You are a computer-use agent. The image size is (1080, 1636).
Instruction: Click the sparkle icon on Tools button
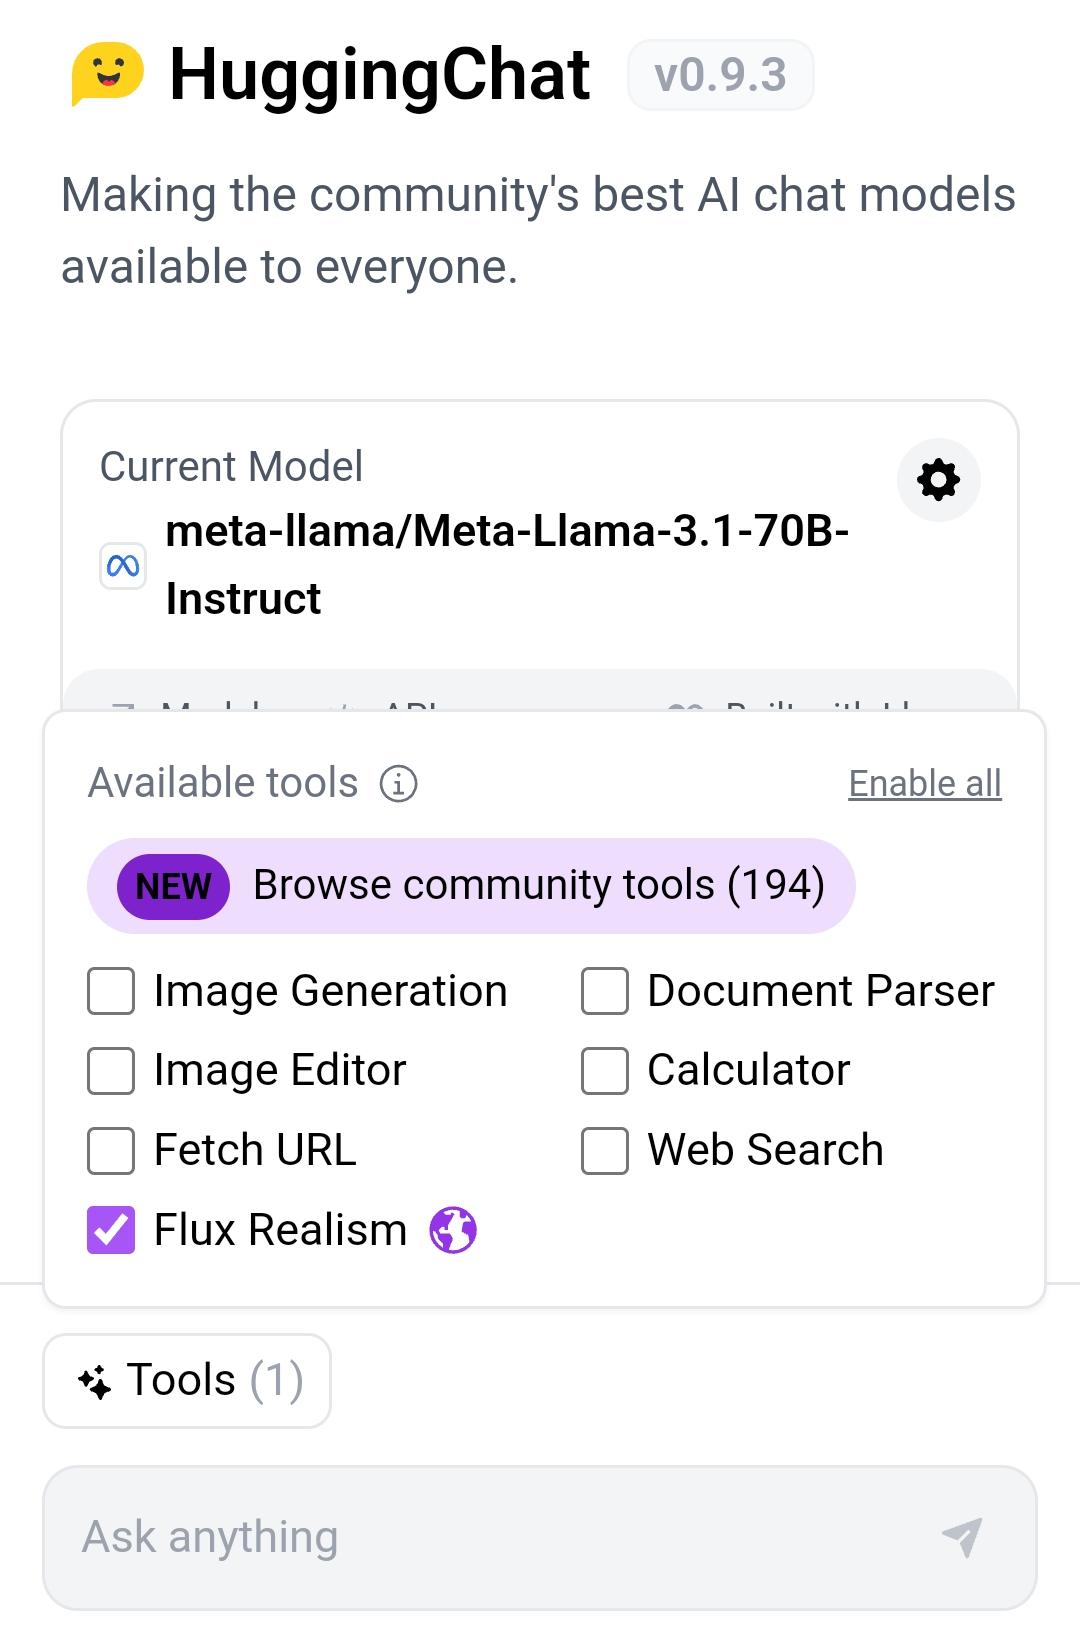95,1381
